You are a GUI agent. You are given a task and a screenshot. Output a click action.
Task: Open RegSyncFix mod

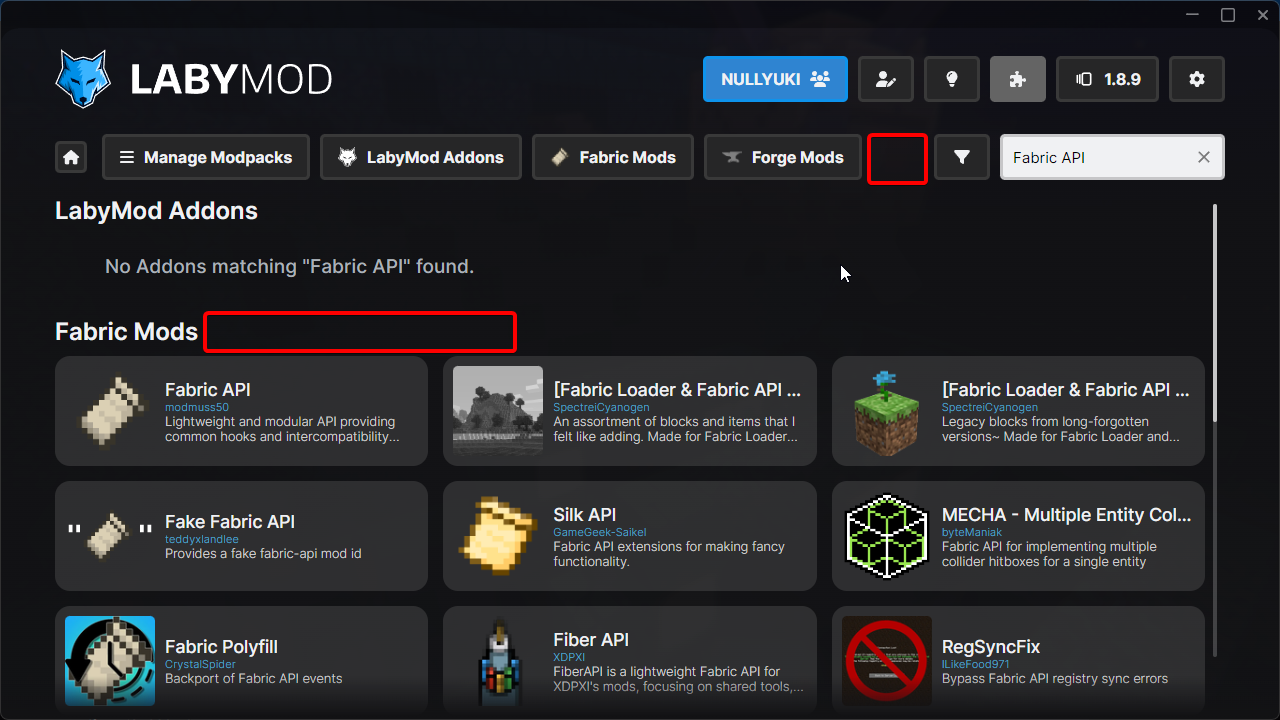[1018, 661]
